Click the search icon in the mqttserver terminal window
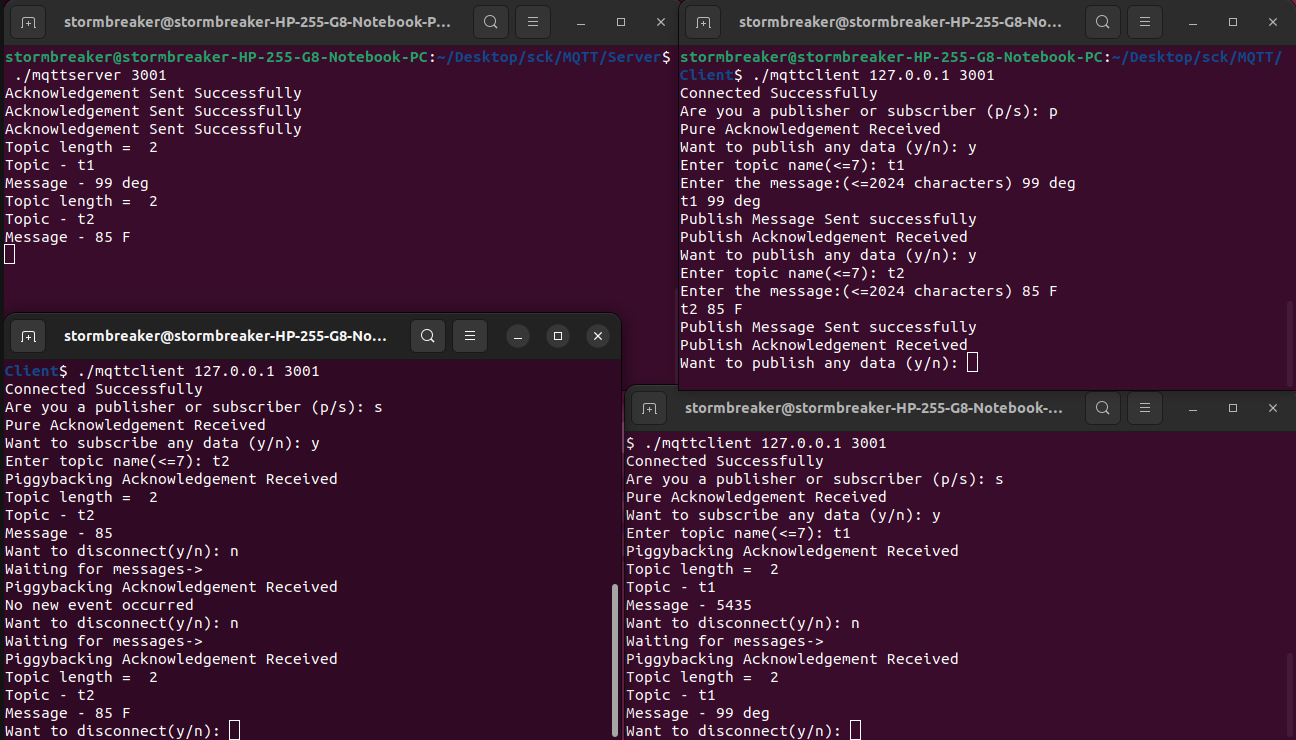Screen dimensions: 1296x740 490,21
